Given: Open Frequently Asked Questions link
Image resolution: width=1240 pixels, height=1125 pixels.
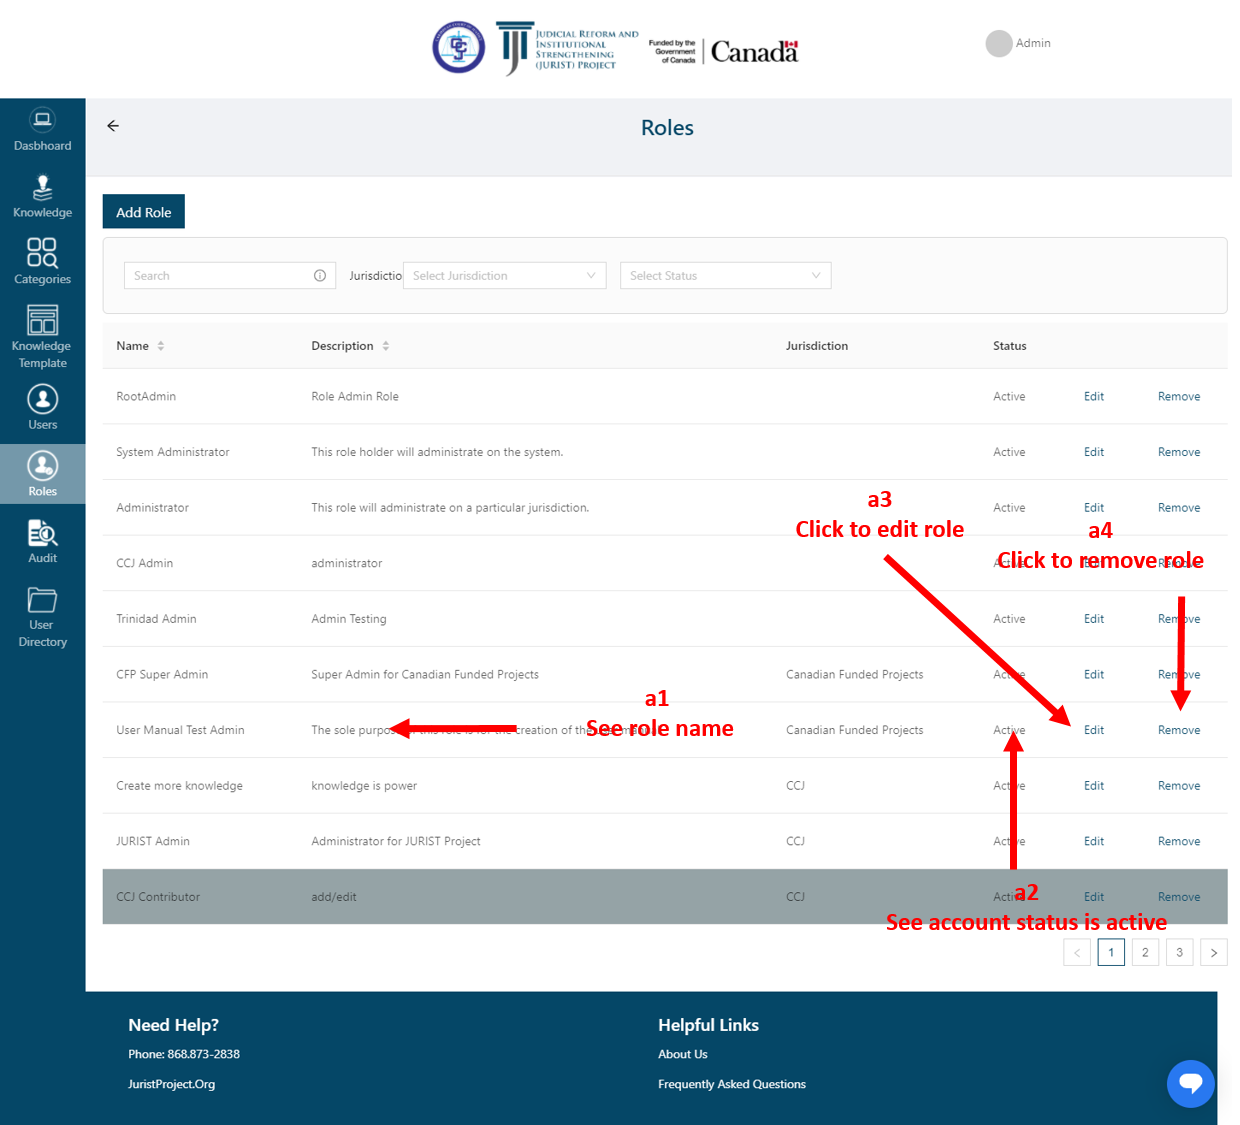Looking at the screenshot, I should click(732, 1084).
